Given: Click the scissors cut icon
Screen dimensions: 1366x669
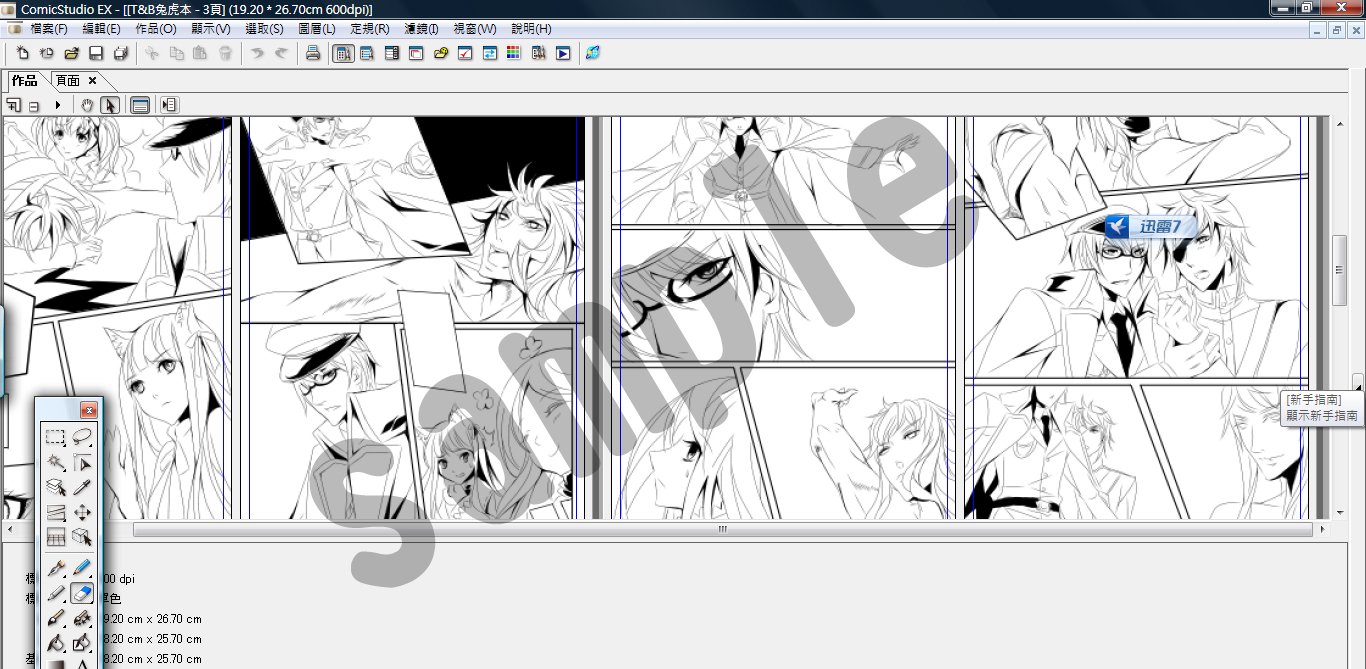Looking at the screenshot, I should pyautogui.click(x=152, y=53).
